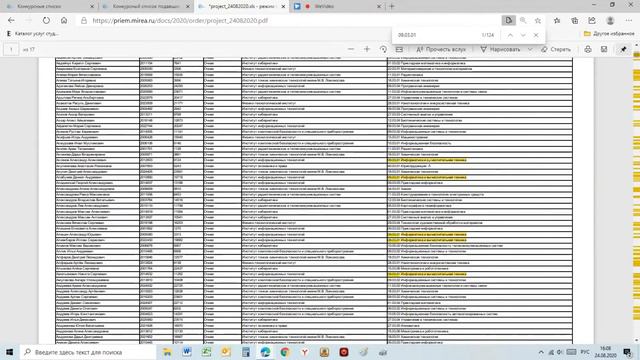Fit PDF page to width
This screenshot has width=640, height=360.
tap(399, 49)
